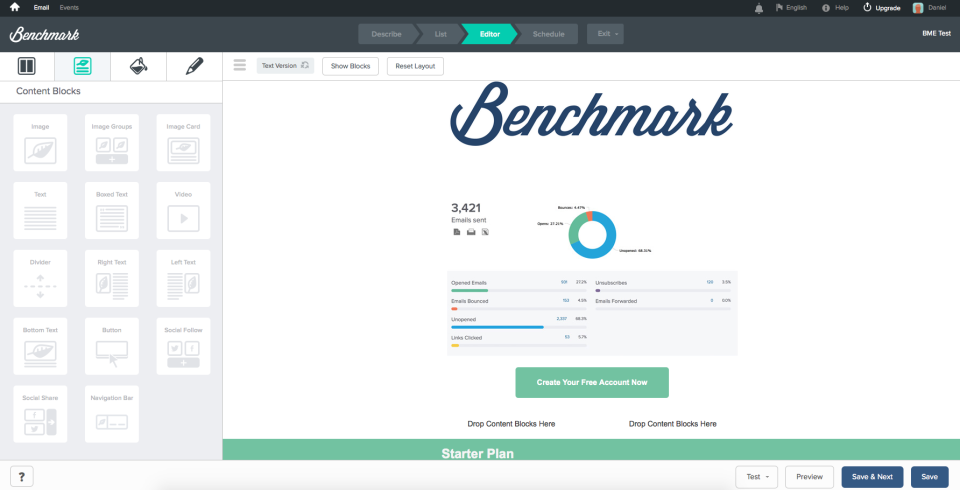Choose the Text content block
The height and width of the screenshot is (490, 960).
coord(40,211)
